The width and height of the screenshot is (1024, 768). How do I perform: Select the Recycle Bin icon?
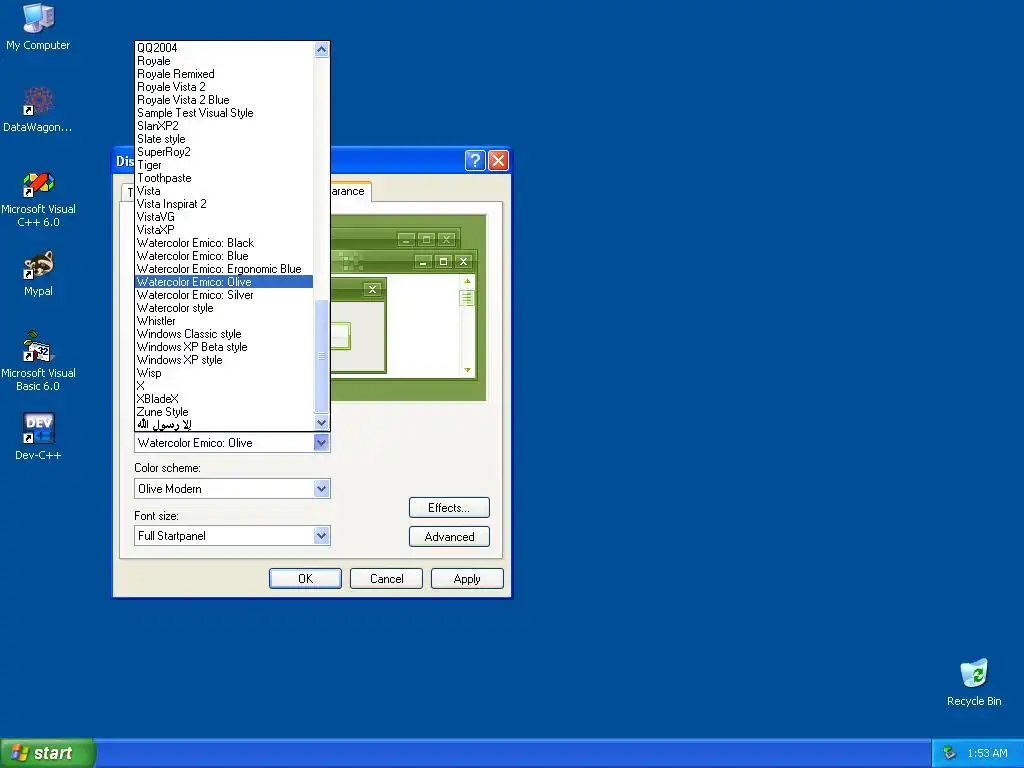pyautogui.click(x=974, y=682)
